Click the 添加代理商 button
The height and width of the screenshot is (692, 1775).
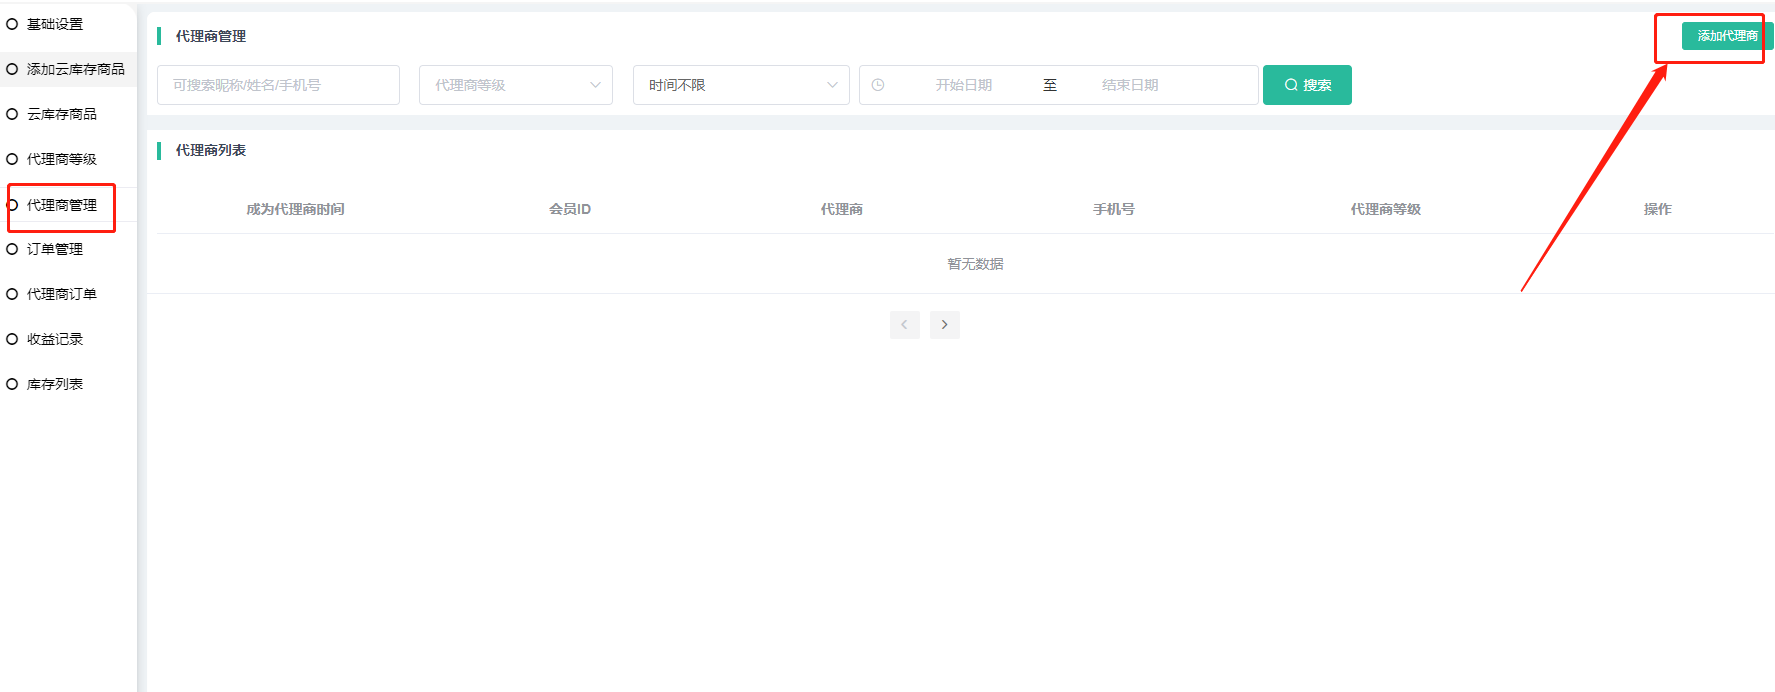[x=1726, y=36]
